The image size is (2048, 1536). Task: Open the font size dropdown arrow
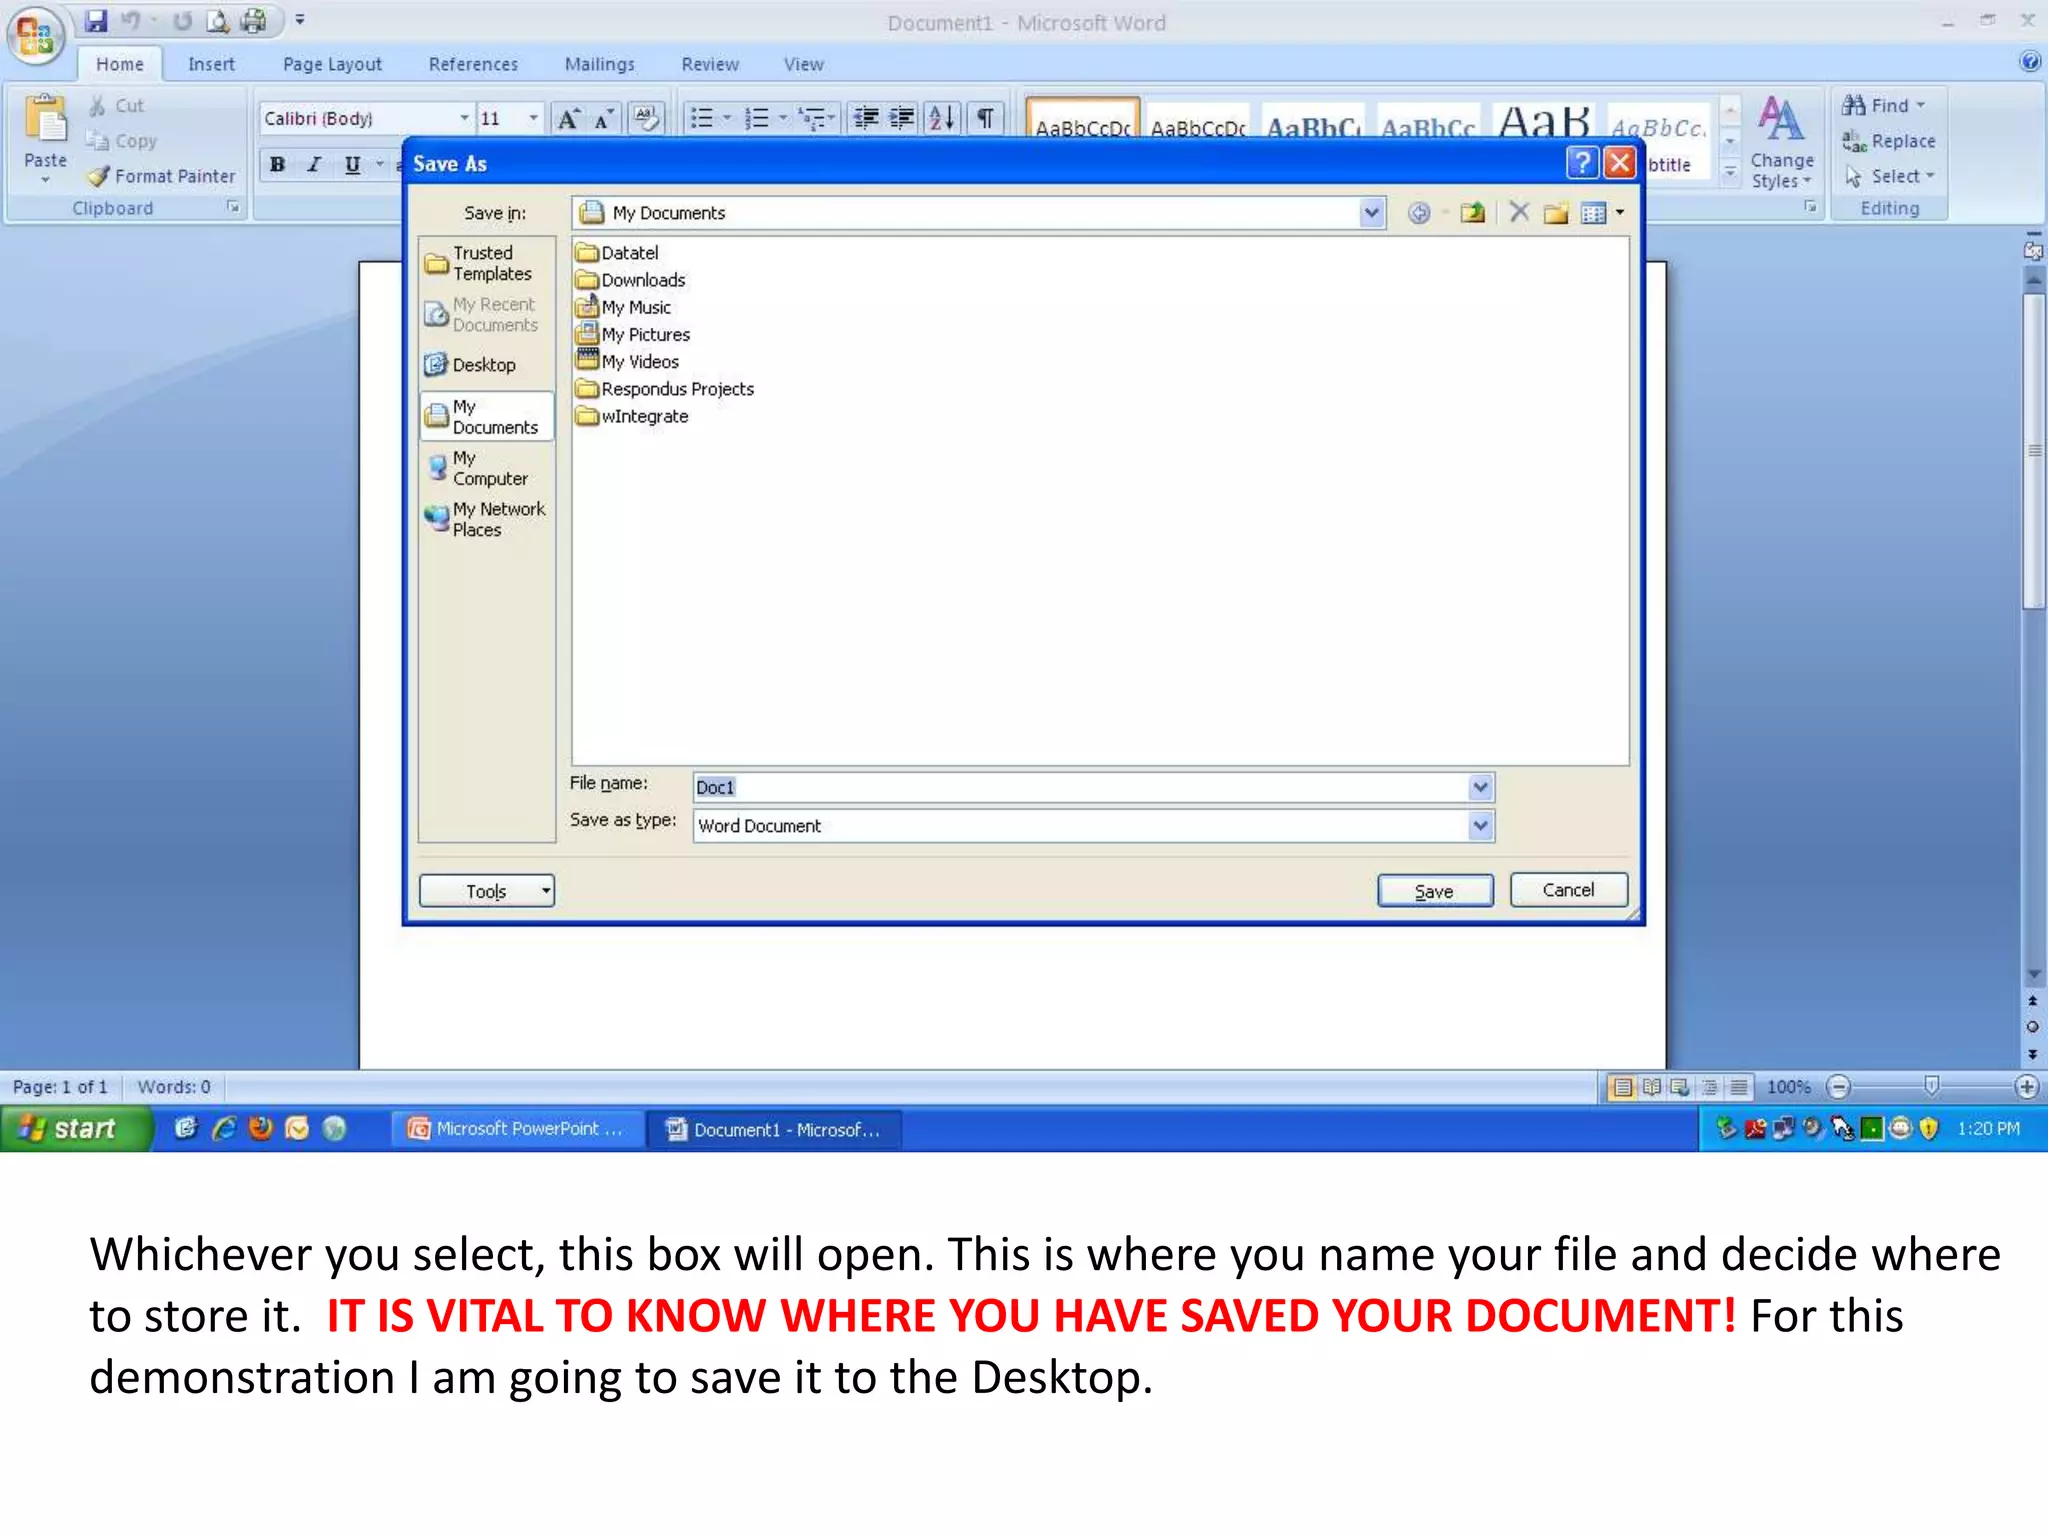(x=533, y=119)
